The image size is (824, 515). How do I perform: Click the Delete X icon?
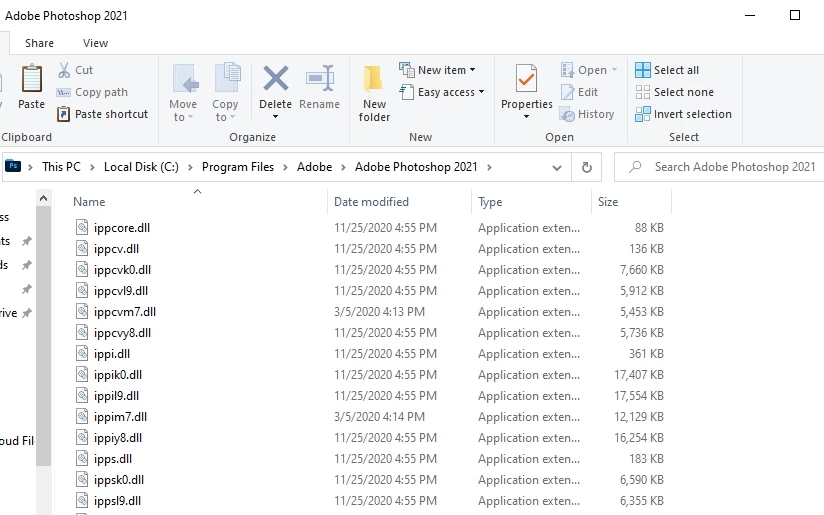click(x=275, y=78)
